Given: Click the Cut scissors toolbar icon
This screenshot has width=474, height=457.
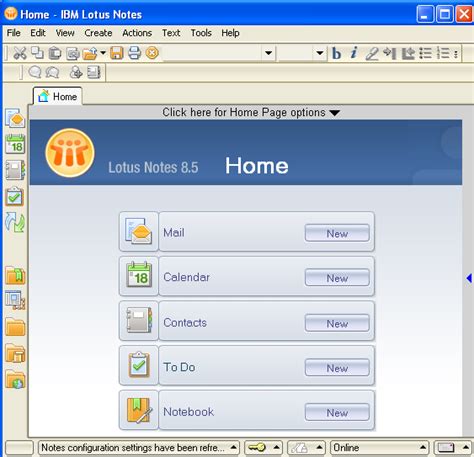Looking at the screenshot, I should [20, 53].
